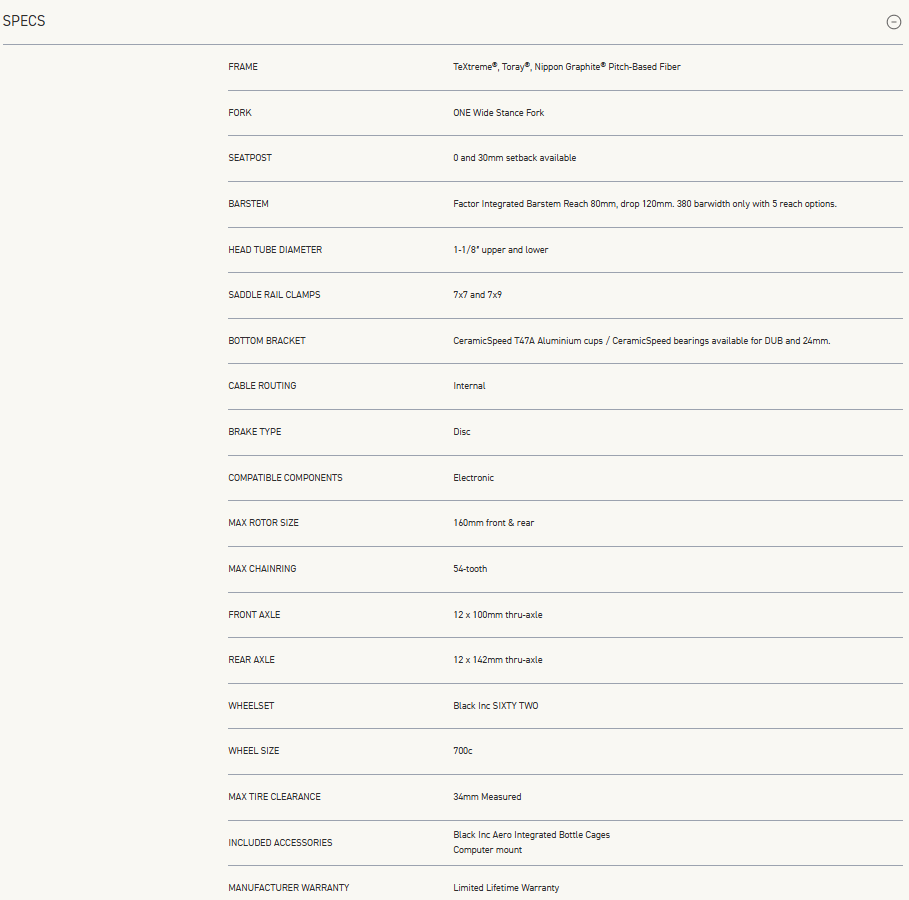Select the FRAME label
The width and height of the screenshot is (909, 900).
(x=243, y=67)
